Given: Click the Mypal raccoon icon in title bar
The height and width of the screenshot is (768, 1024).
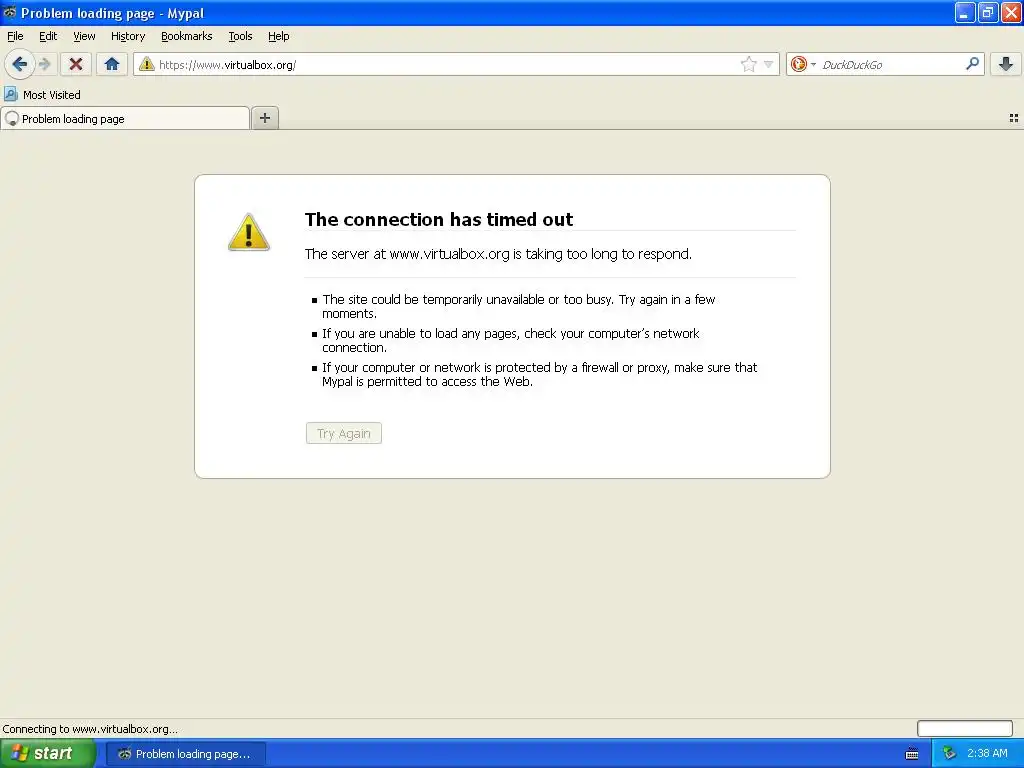Looking at the screenshot, I should [10, 12].
